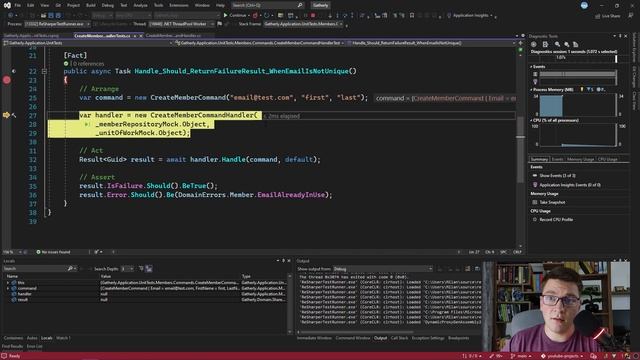Click the Record CPU Profile link

556,220
